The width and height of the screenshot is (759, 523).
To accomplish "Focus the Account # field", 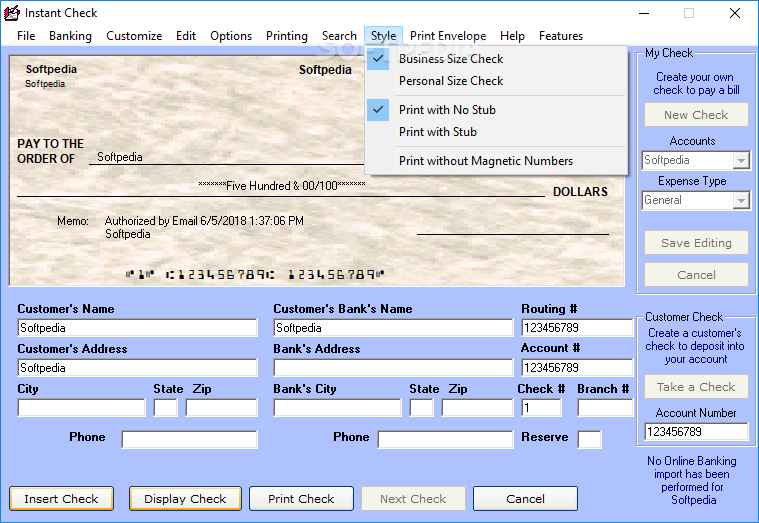I will coord(577,368).
